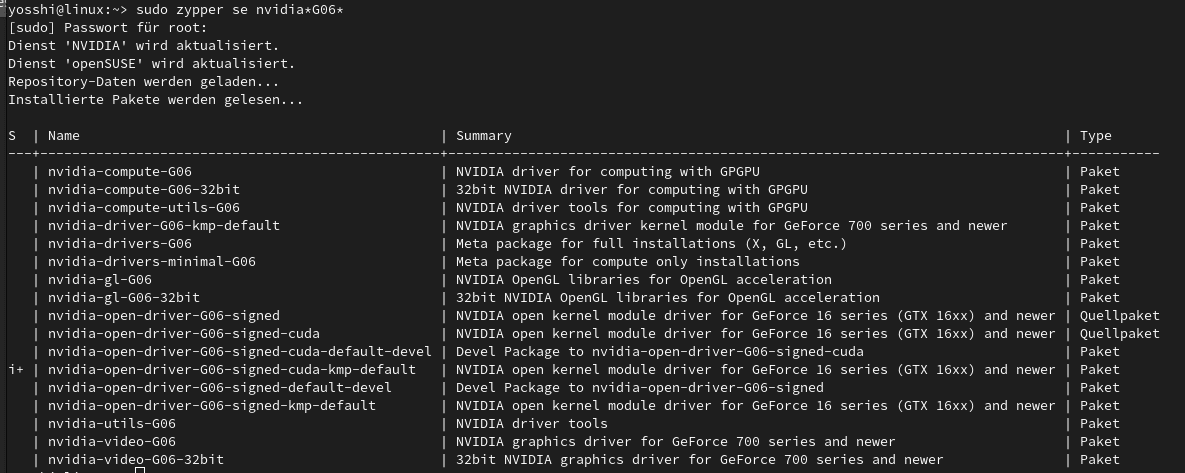1185x473 pixels.
Task: Click summary 'NVIDIA driver tools for computing with GPGPU'
Action: click(632, 208)
